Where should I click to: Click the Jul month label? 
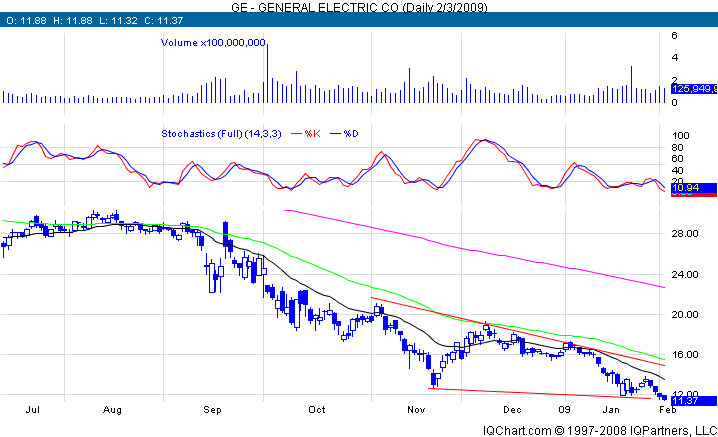click(33, 410)
